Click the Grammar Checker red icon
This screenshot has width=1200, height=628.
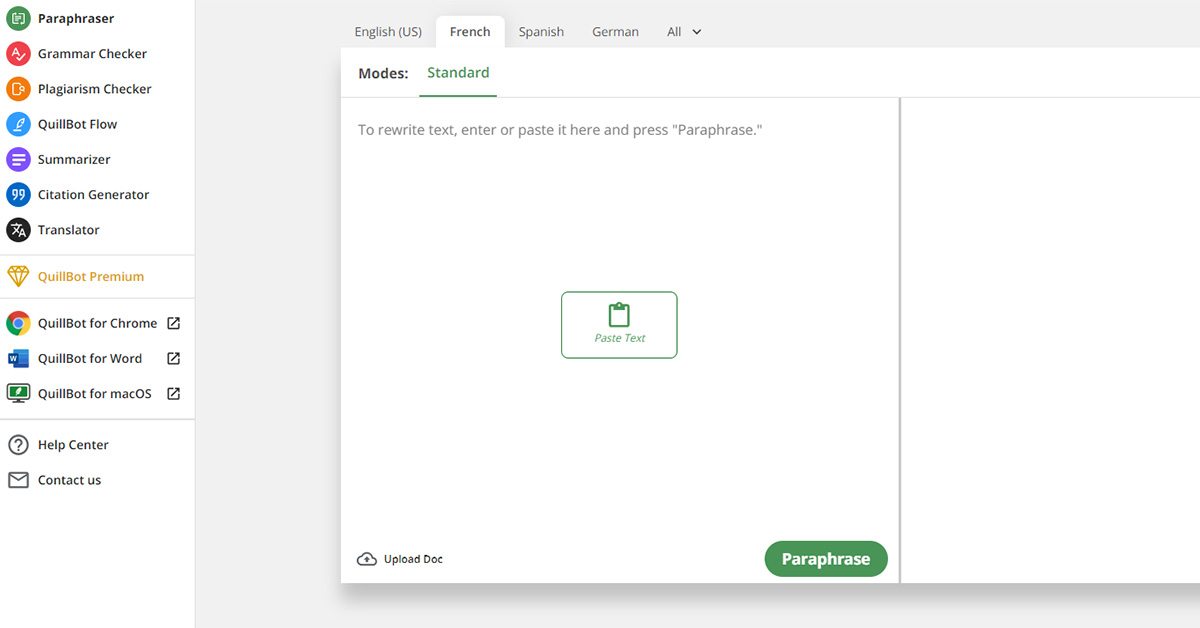tap(18, 54)
